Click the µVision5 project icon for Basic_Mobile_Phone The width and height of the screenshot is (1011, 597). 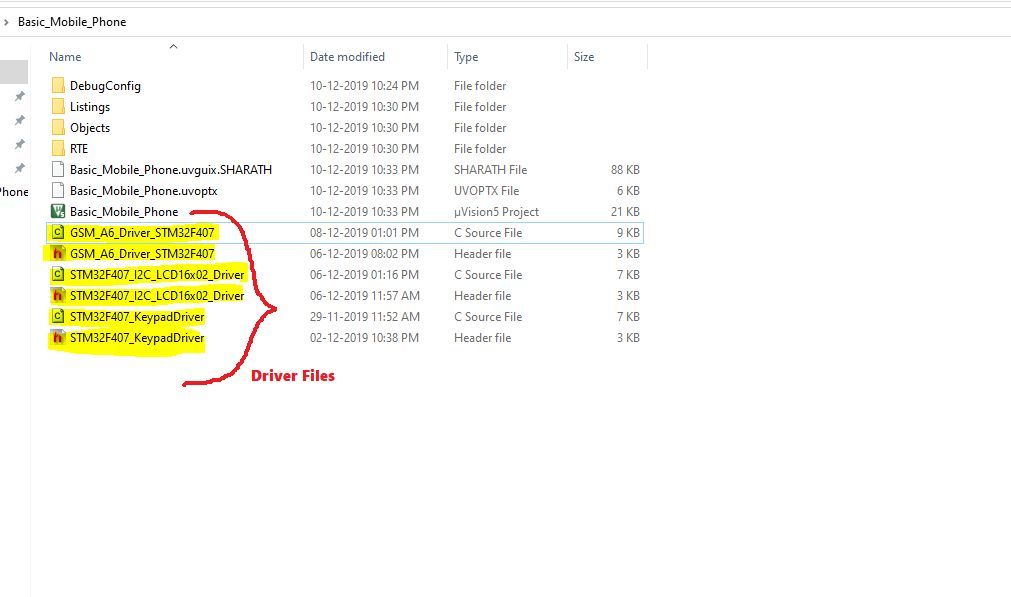[58, 211]
